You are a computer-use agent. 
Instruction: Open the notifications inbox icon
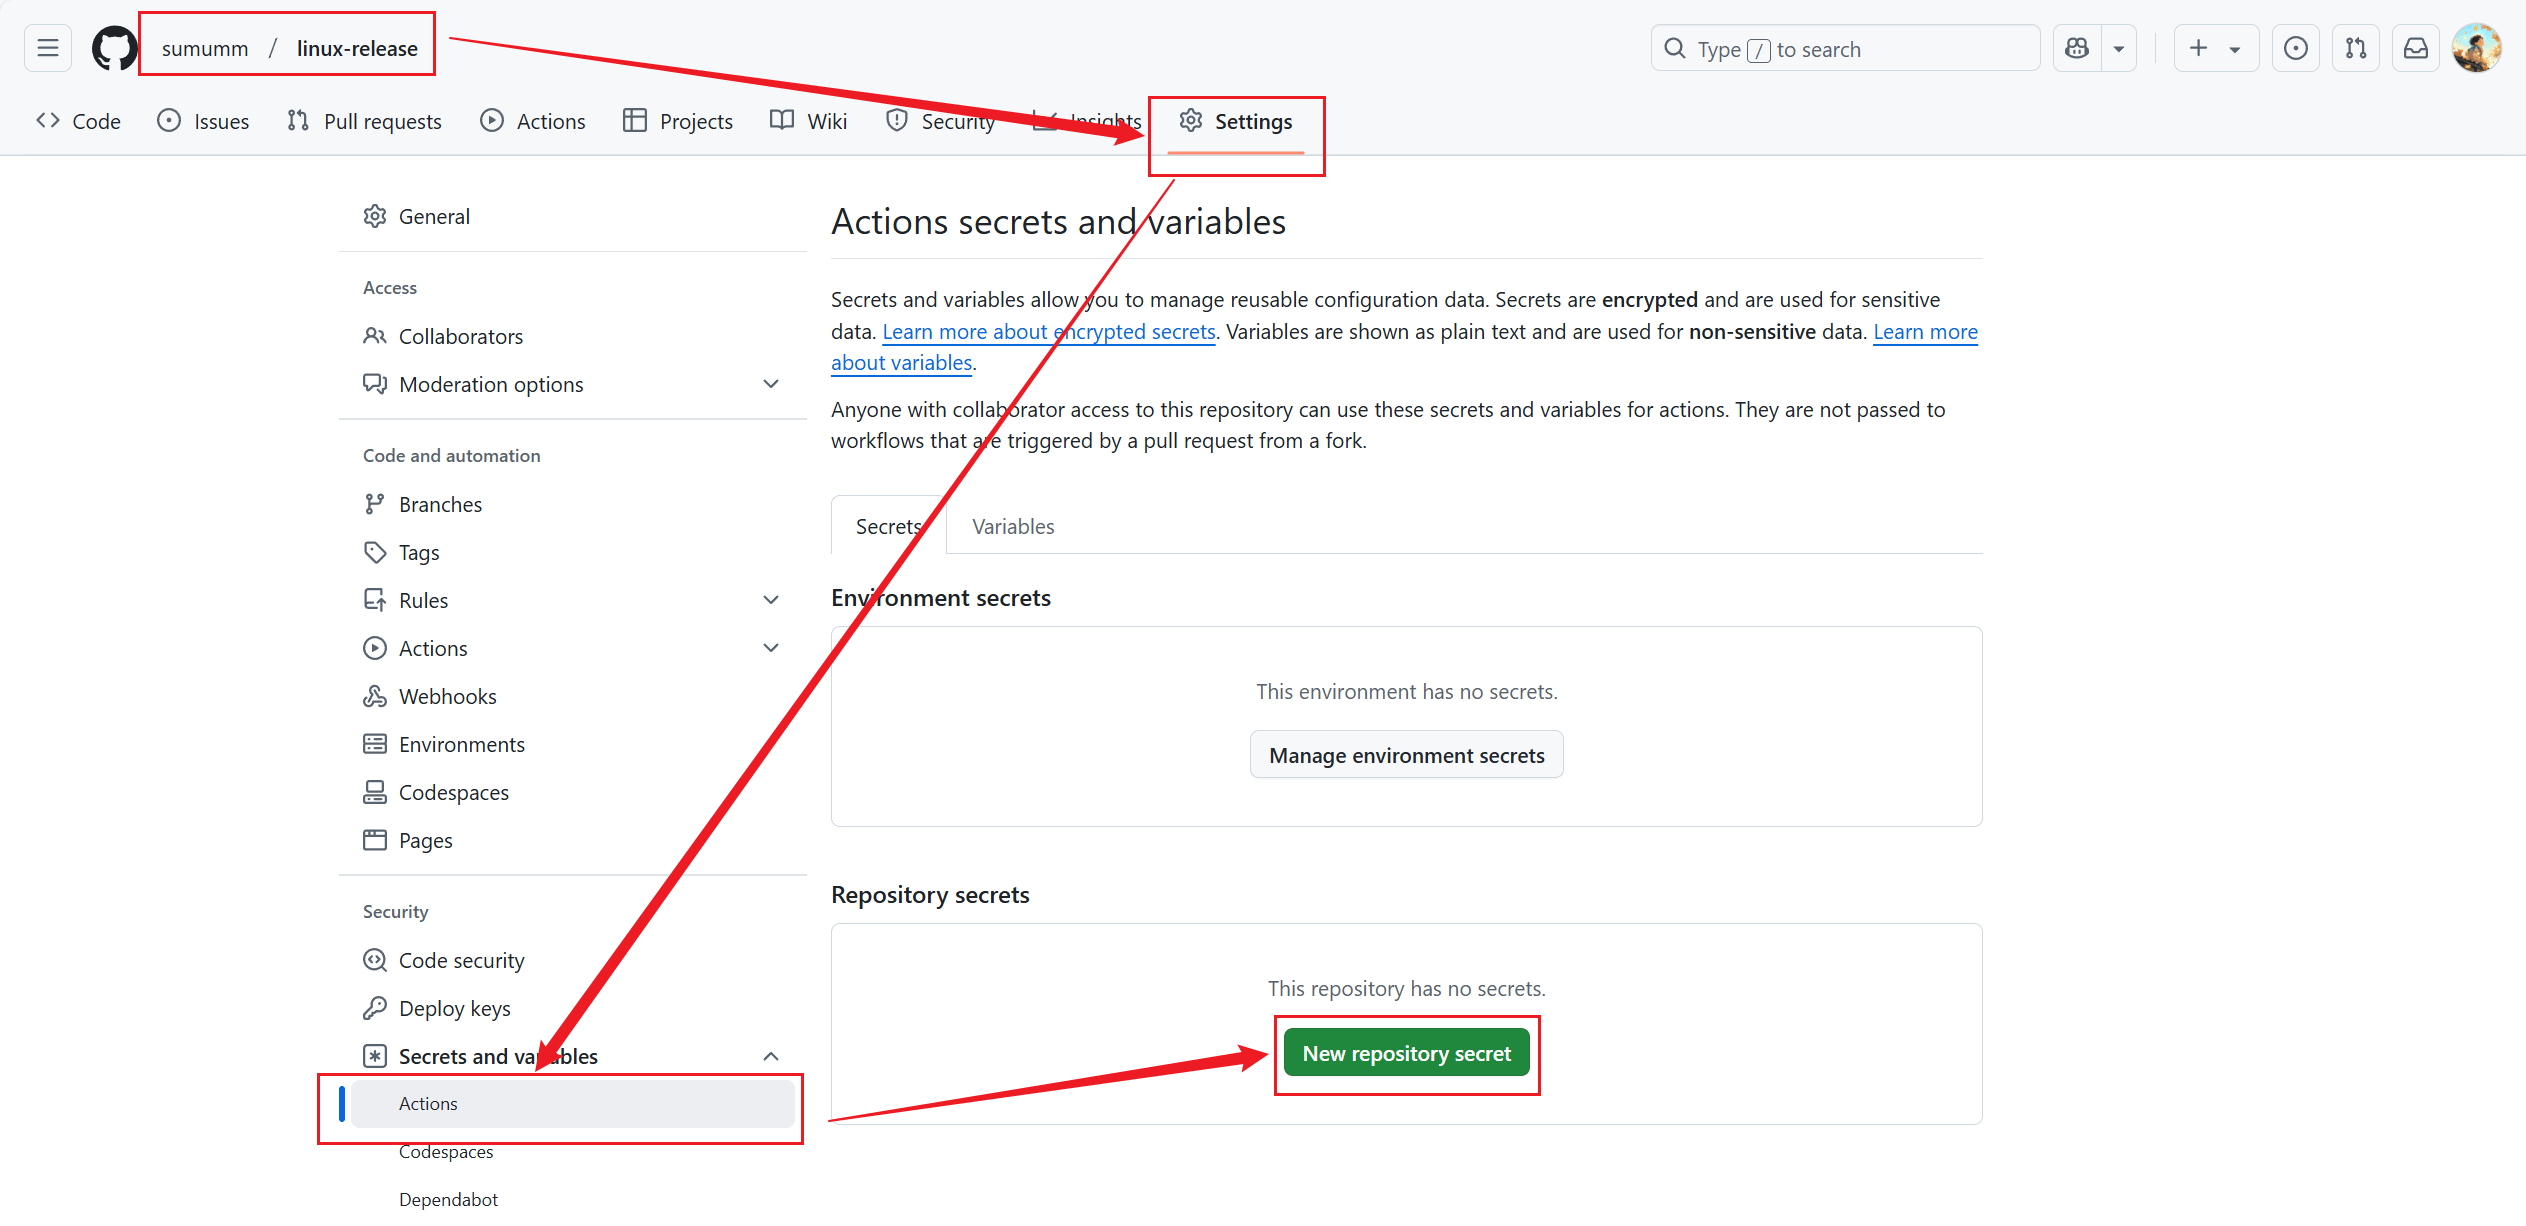2416,48
